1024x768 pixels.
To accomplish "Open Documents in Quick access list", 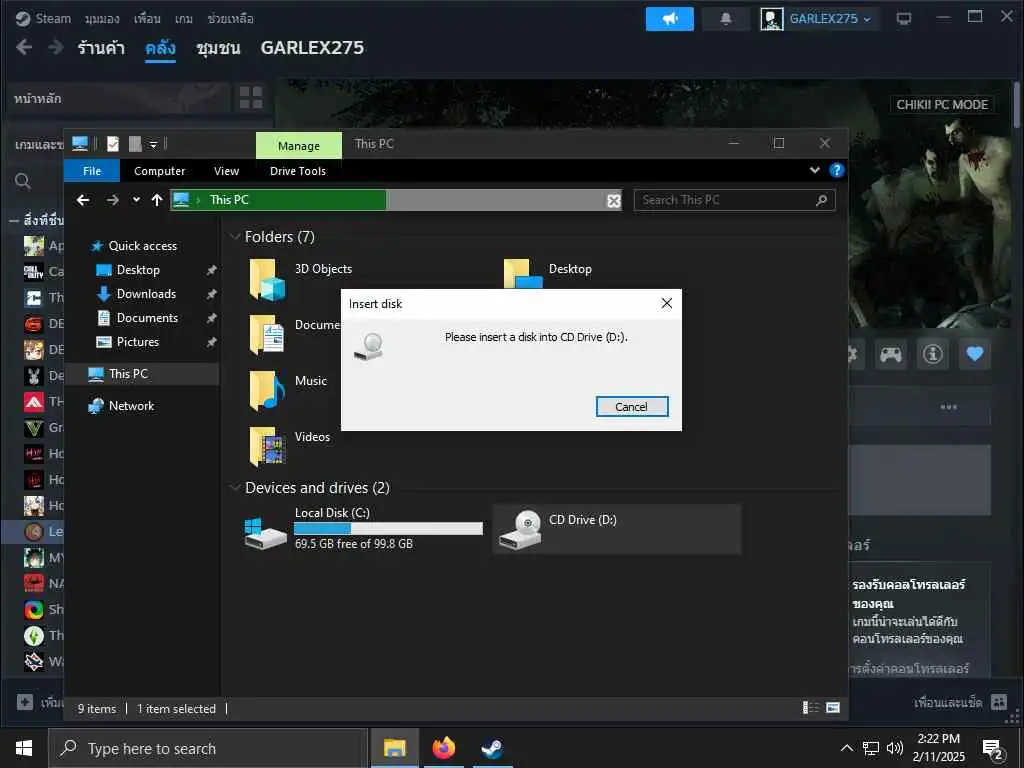I will pyautogui.click(x=147, y=317).
